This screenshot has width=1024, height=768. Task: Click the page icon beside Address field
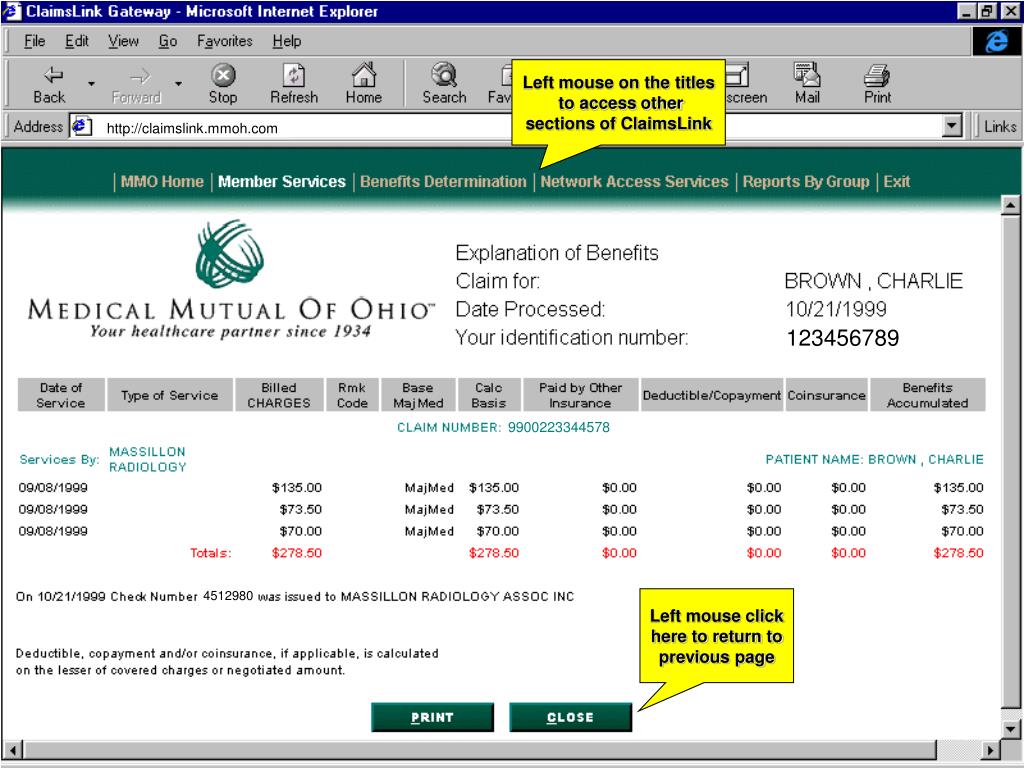[81, 126]
